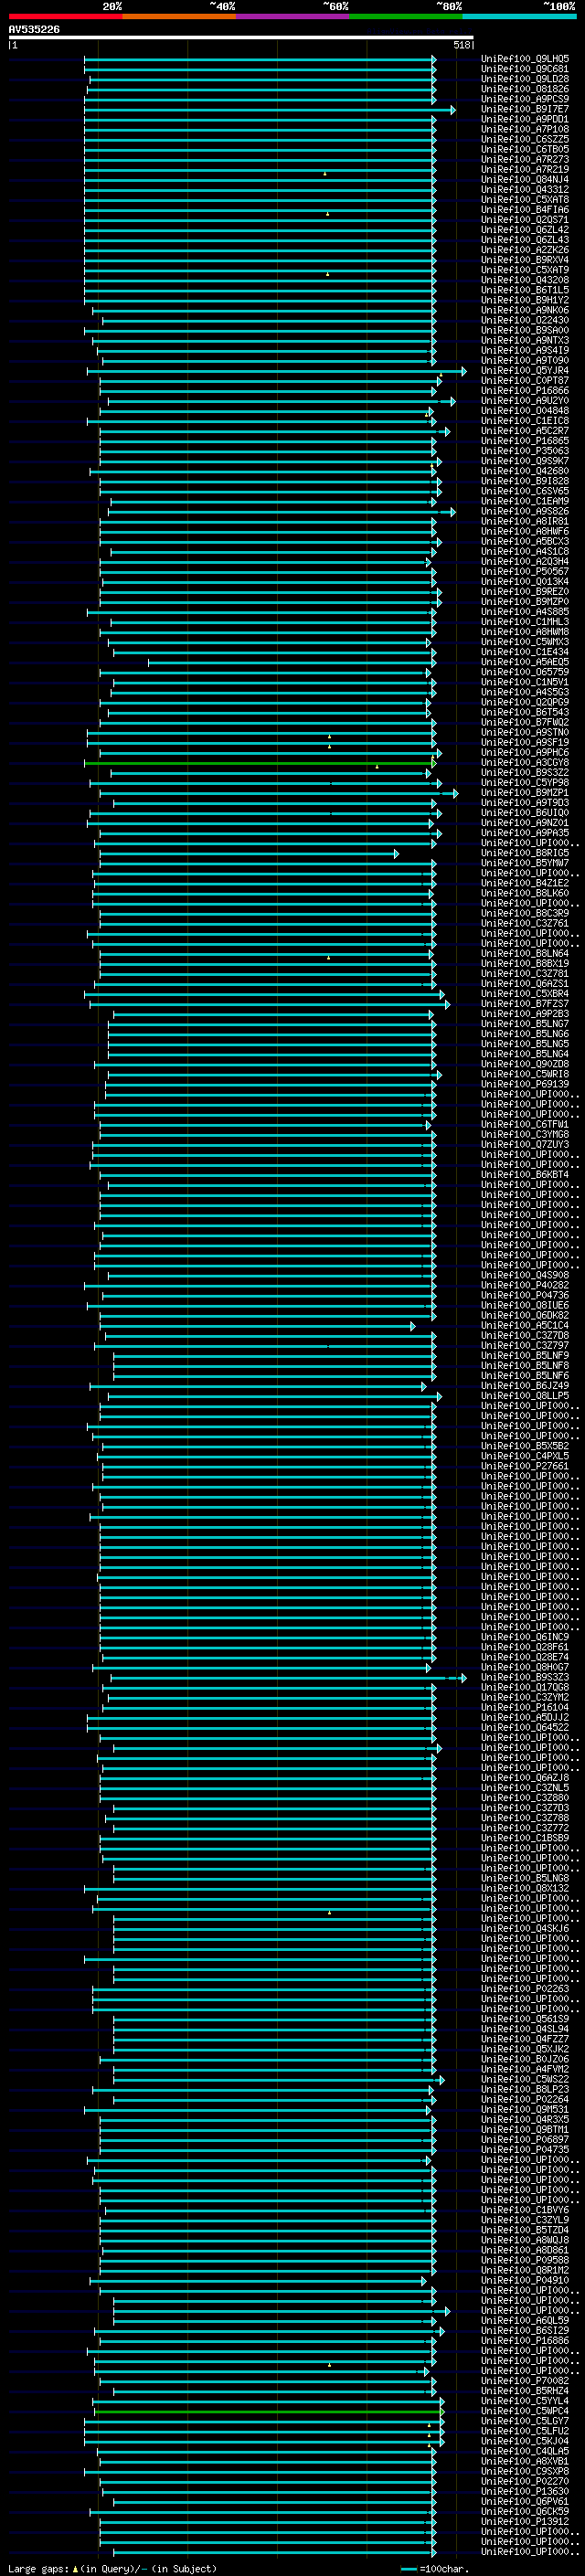Select the UniRef100_B9MZP1 label
585x2576 pixels.
[x=525, y=792]
